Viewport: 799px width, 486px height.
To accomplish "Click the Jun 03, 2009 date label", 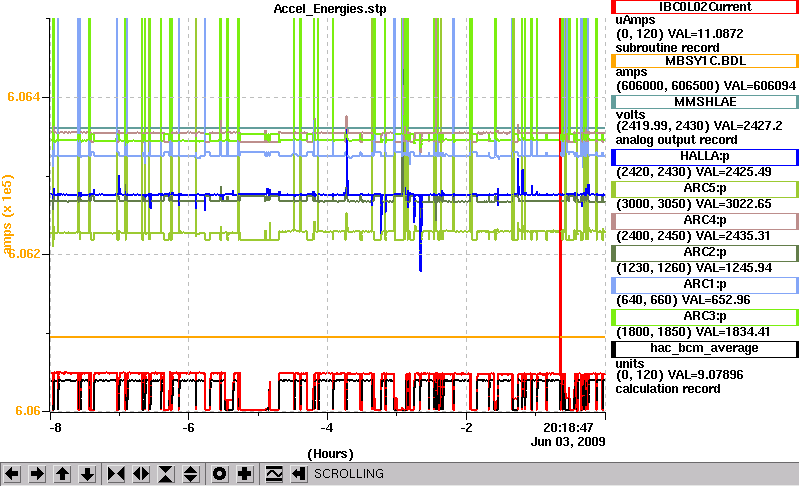I will (568, 442).
